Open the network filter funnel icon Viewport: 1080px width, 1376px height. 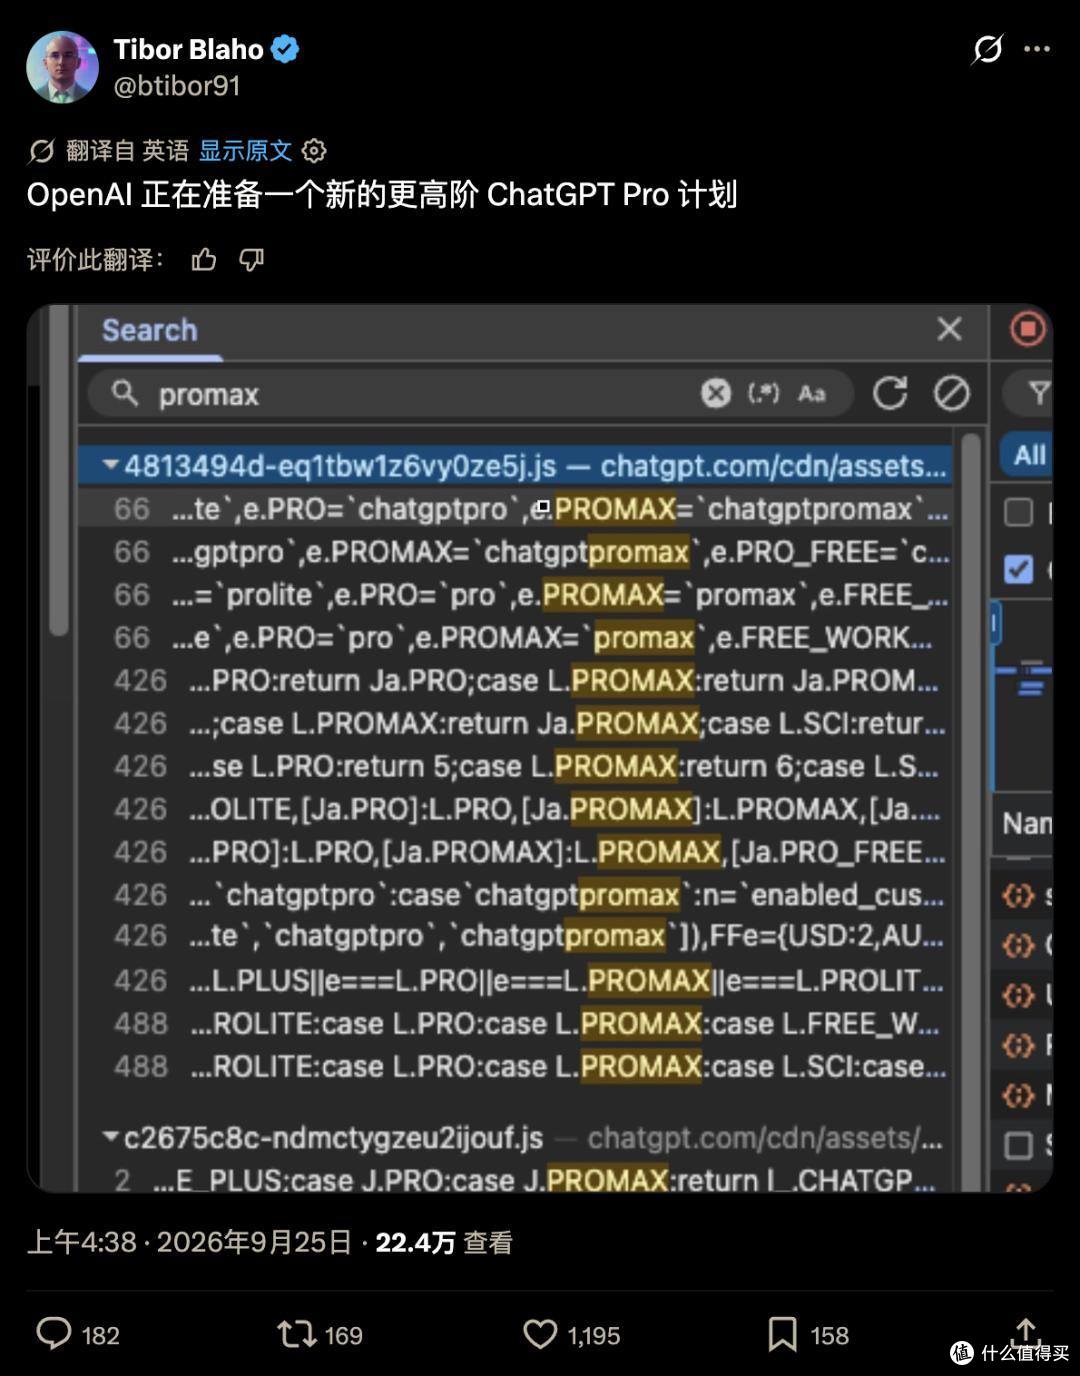[x=1039, y=393]
